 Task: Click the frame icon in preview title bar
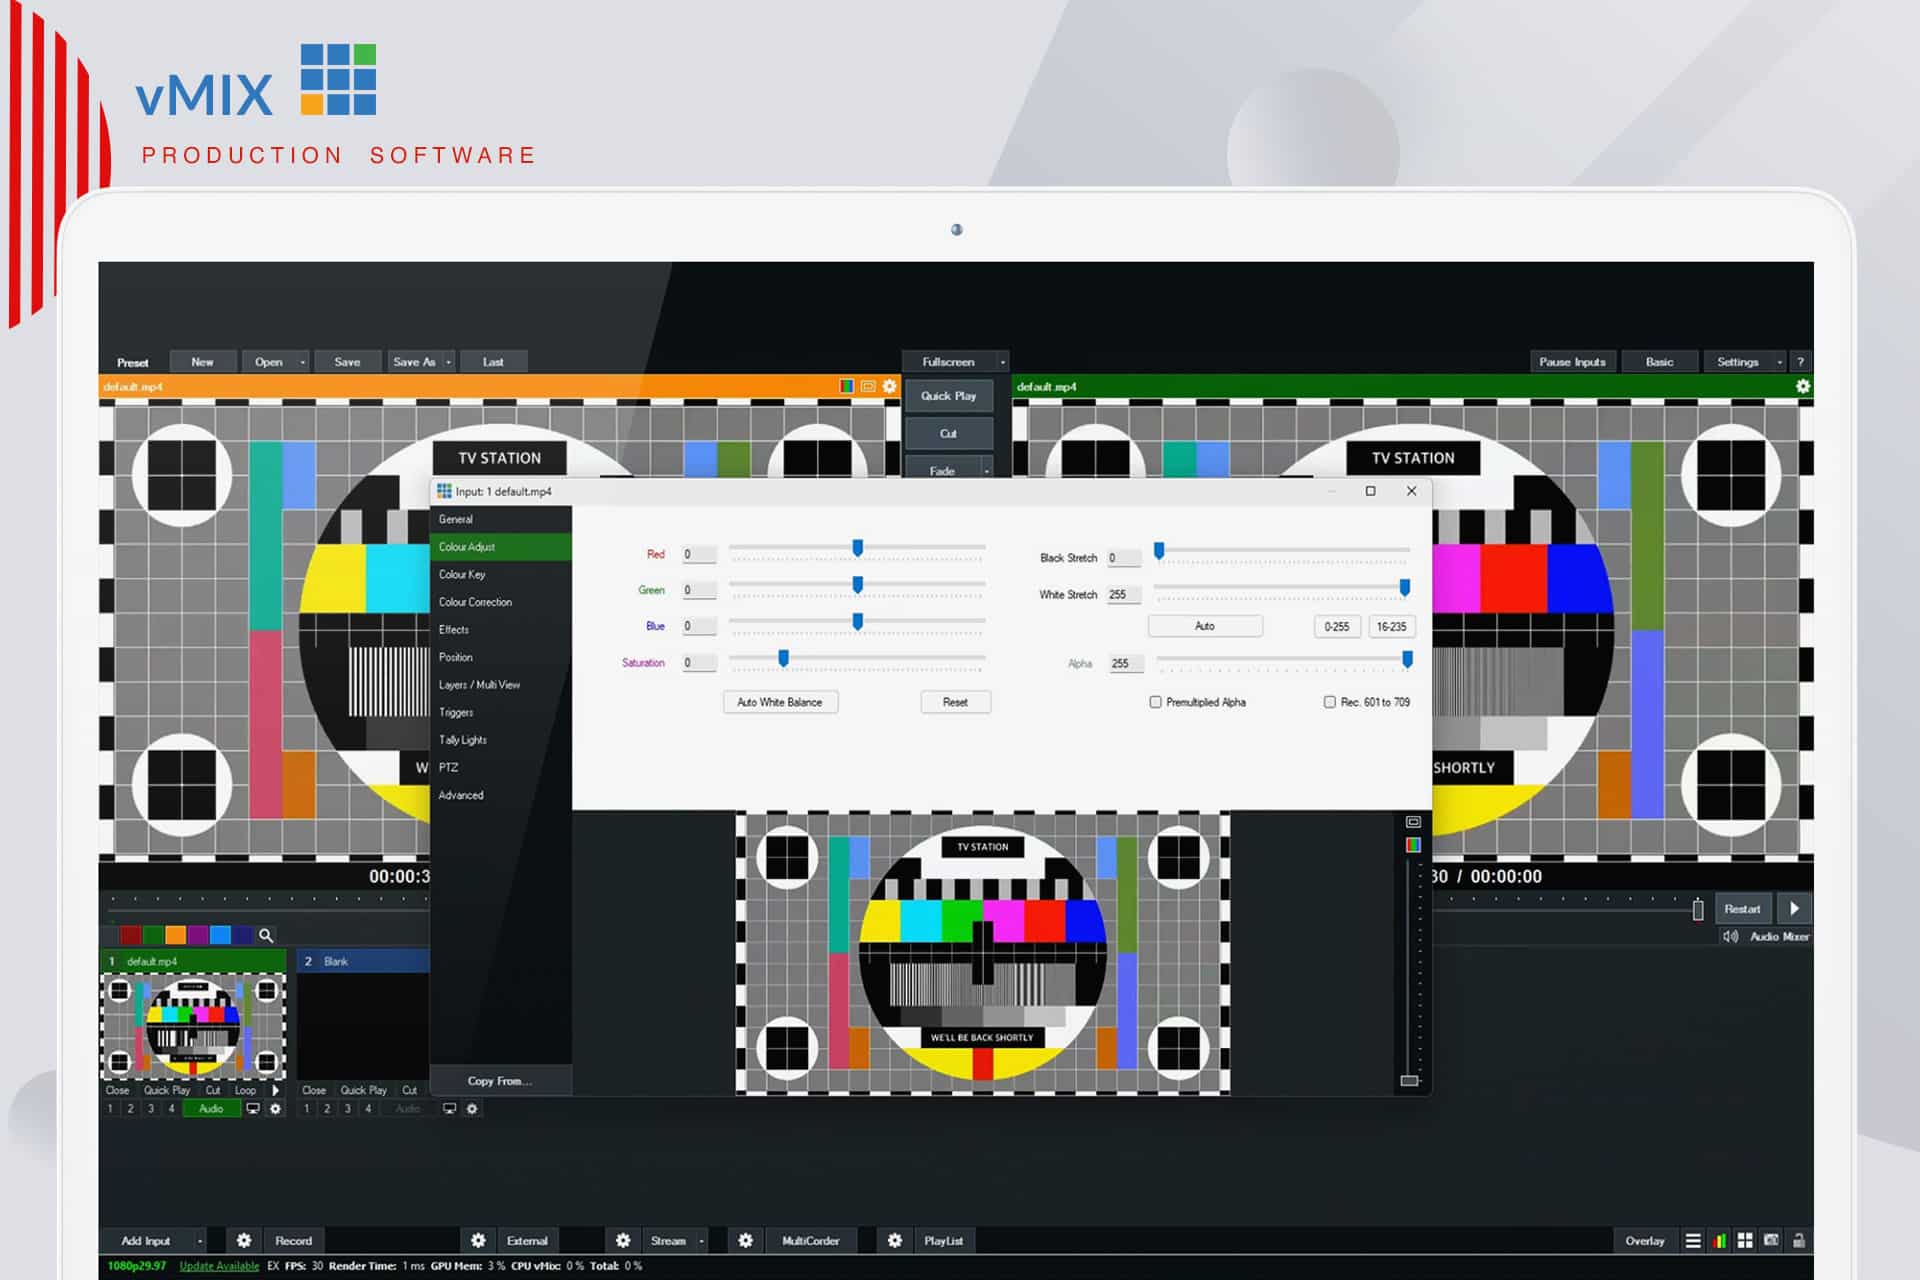868,386
